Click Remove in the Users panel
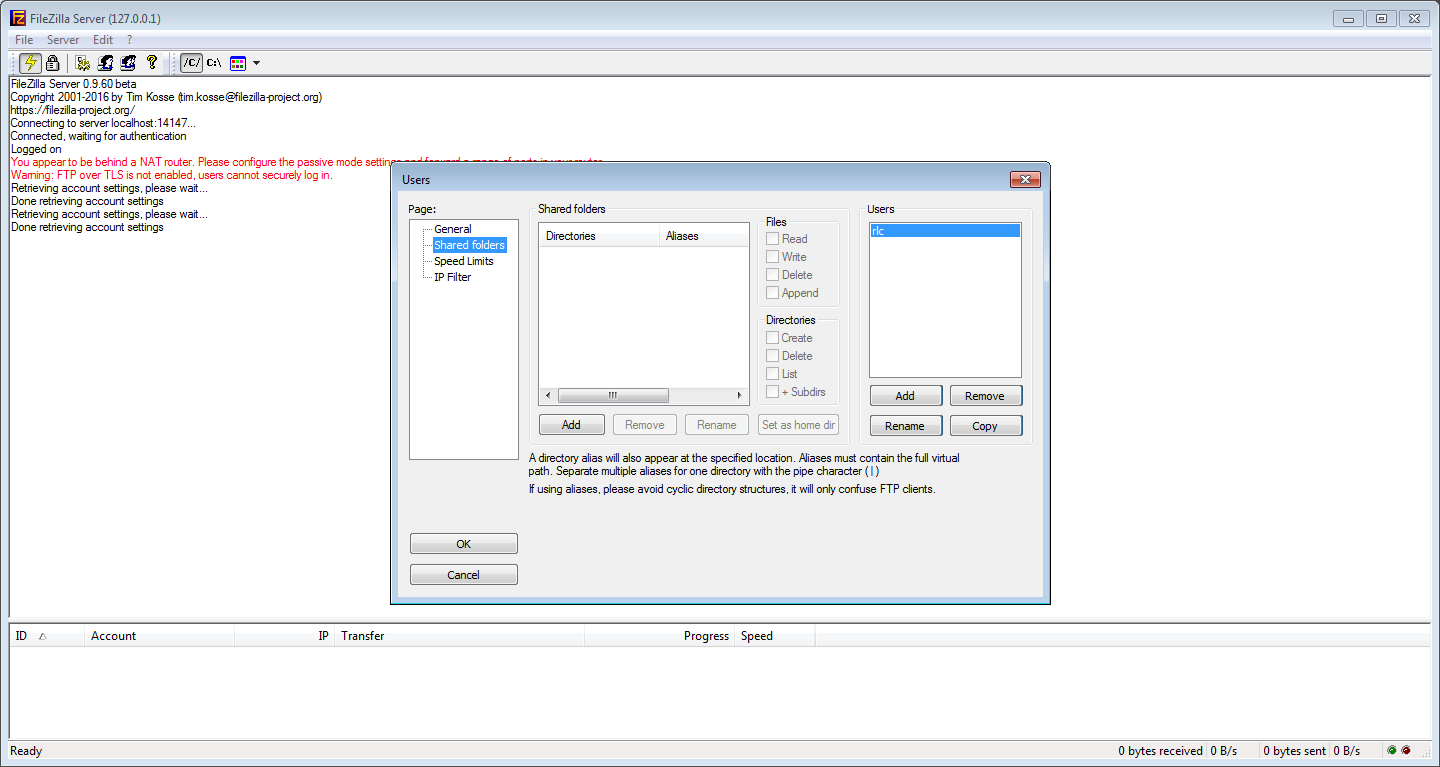The image size is (1440, 767). tap(985, 396)
